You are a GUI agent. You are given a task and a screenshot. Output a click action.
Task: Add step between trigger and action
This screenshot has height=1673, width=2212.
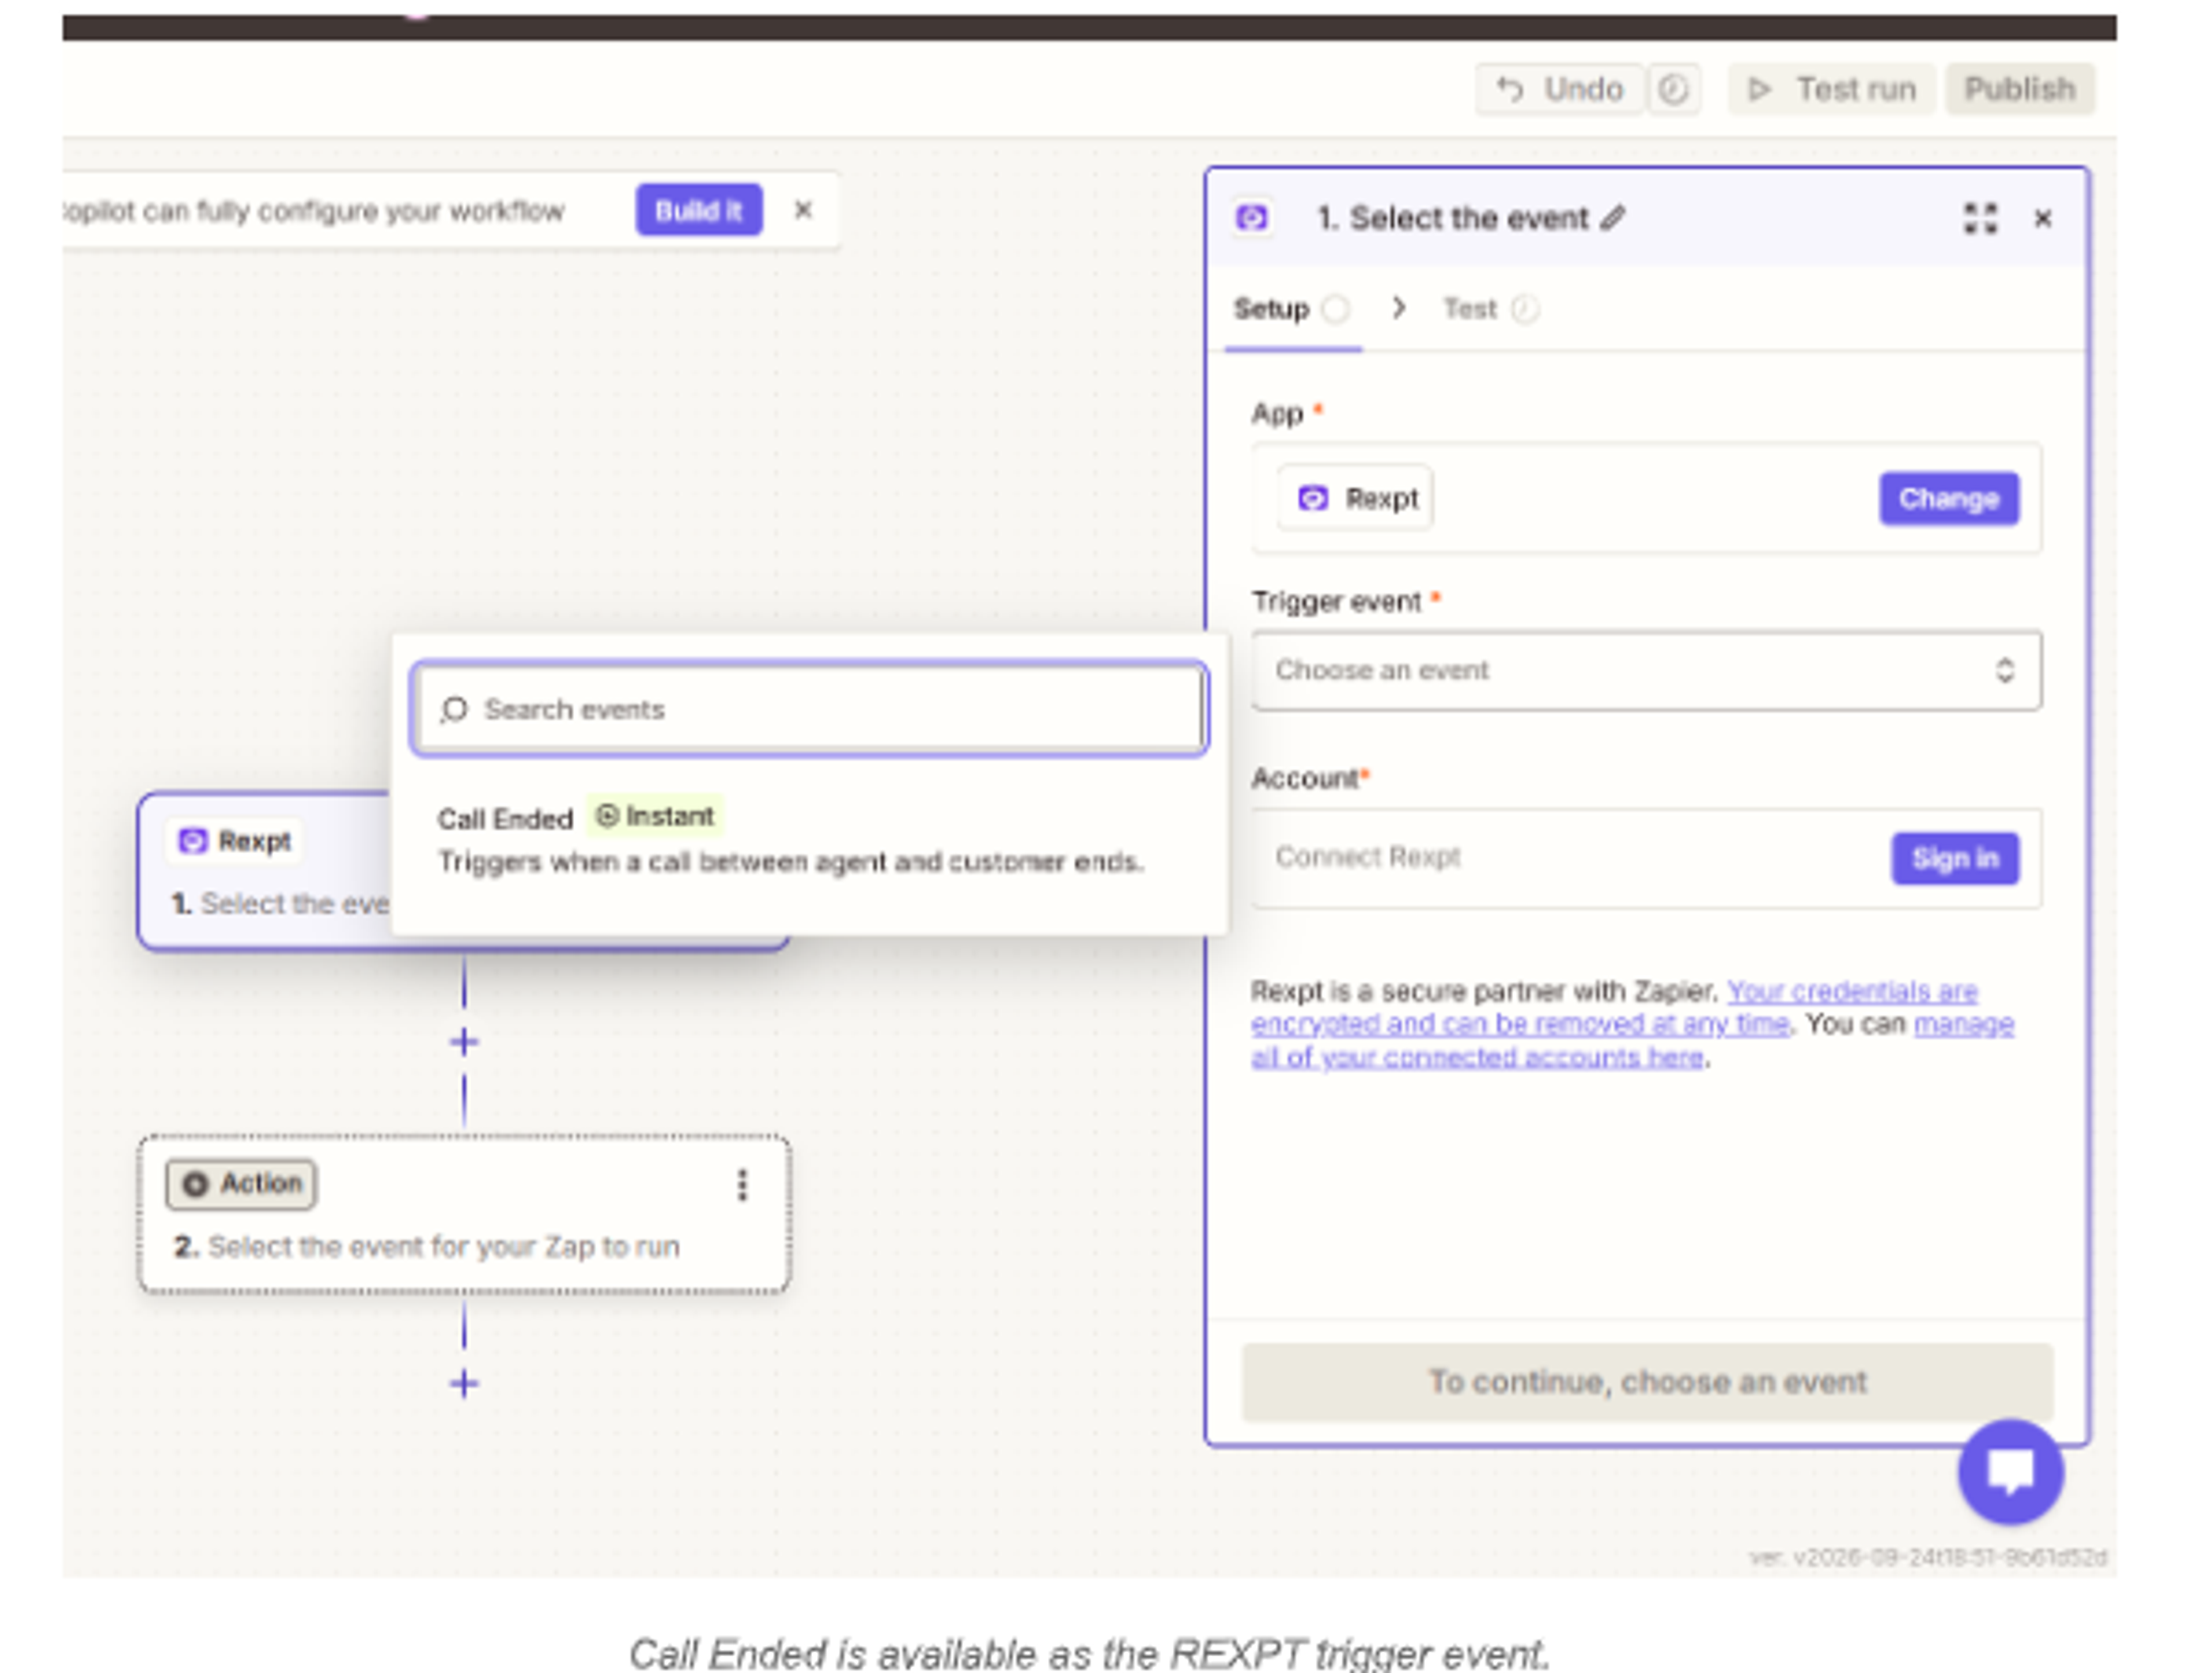[x=463, y=1042]
